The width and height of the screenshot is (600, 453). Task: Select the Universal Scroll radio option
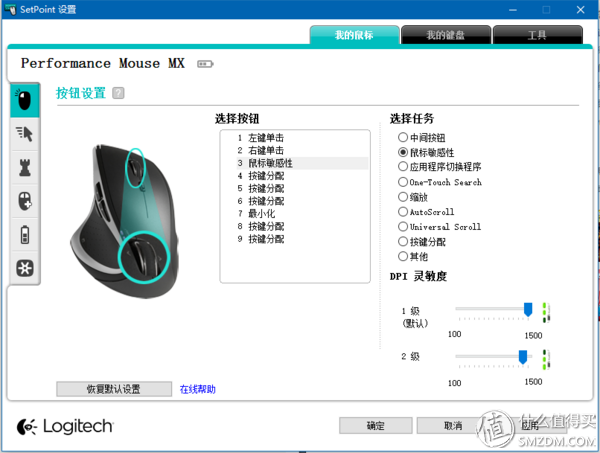click(x=403, y=226)
